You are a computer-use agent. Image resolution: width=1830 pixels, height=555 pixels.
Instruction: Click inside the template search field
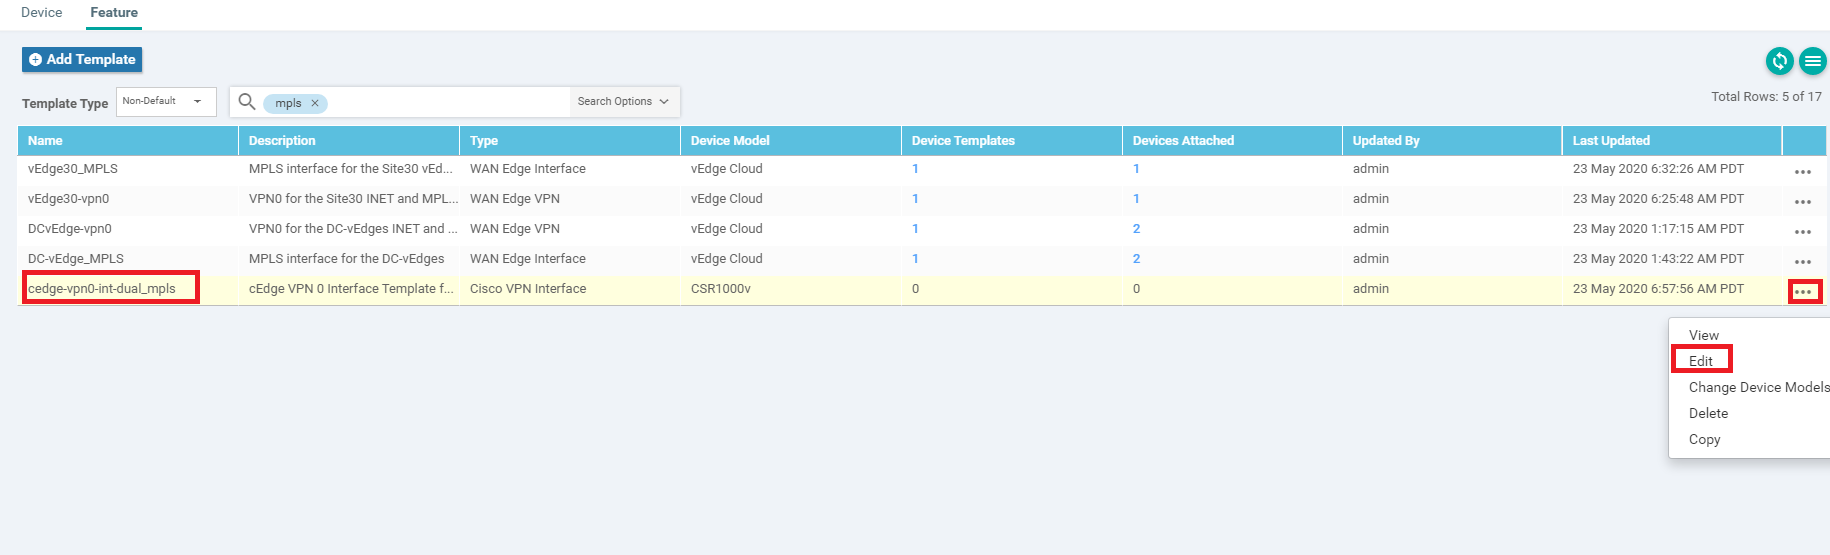pyautogui.click(x=448, y=102)
